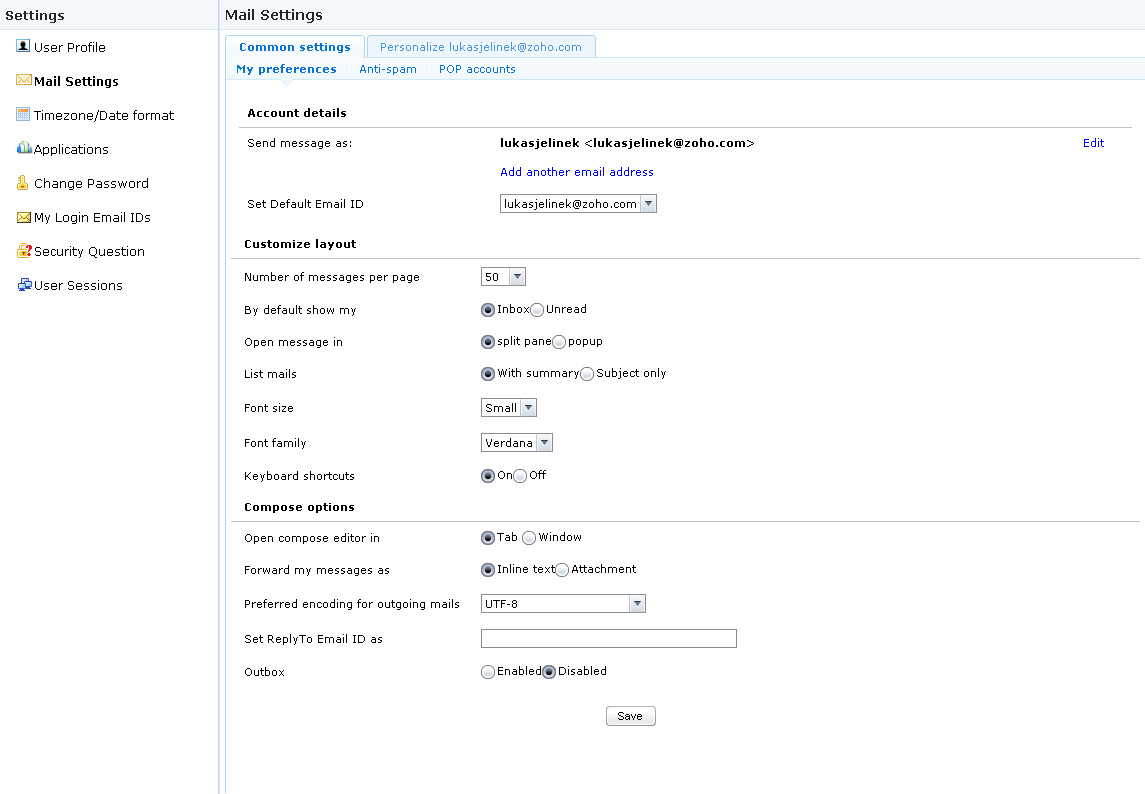The width and height of the screenshot is (1145, 794).
Task: Click Add another email address link
Action: tap(577, 172)
